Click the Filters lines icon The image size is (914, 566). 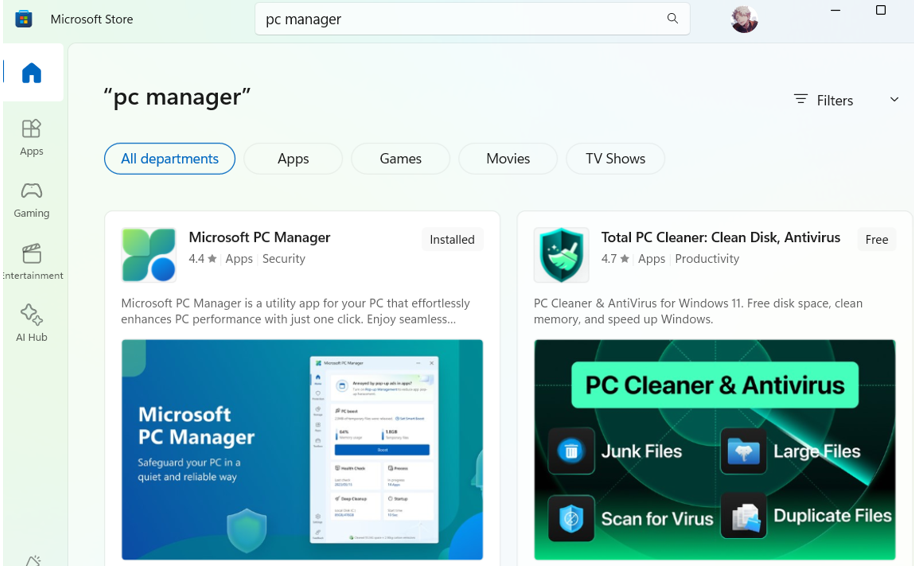coord(801,100)
